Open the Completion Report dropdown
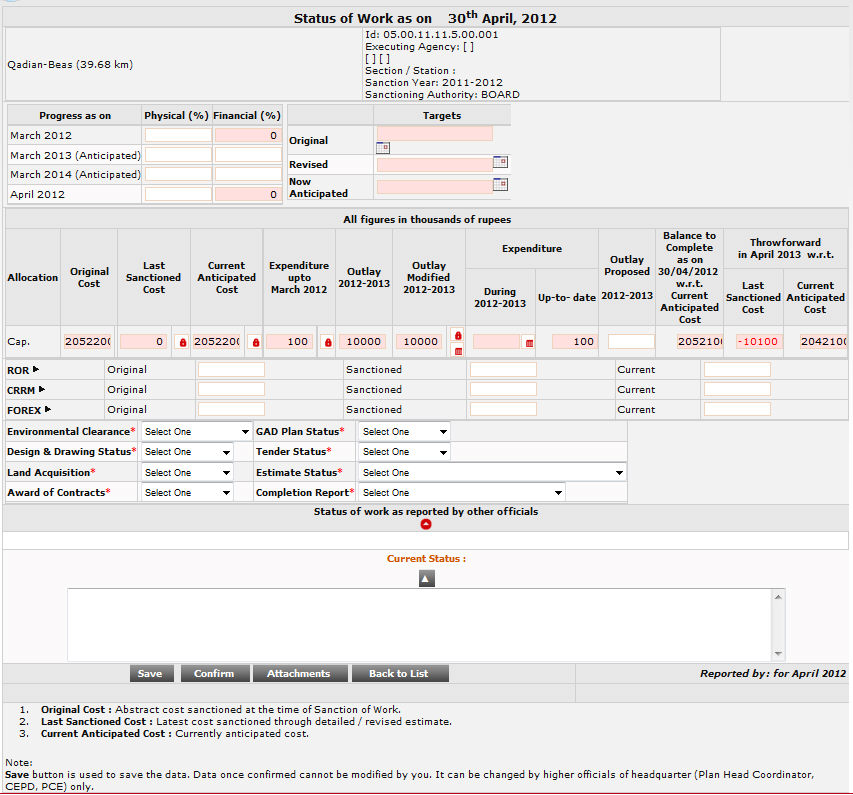Image resolution: width=853 pixels, height=795 pixels. point(461,492)
